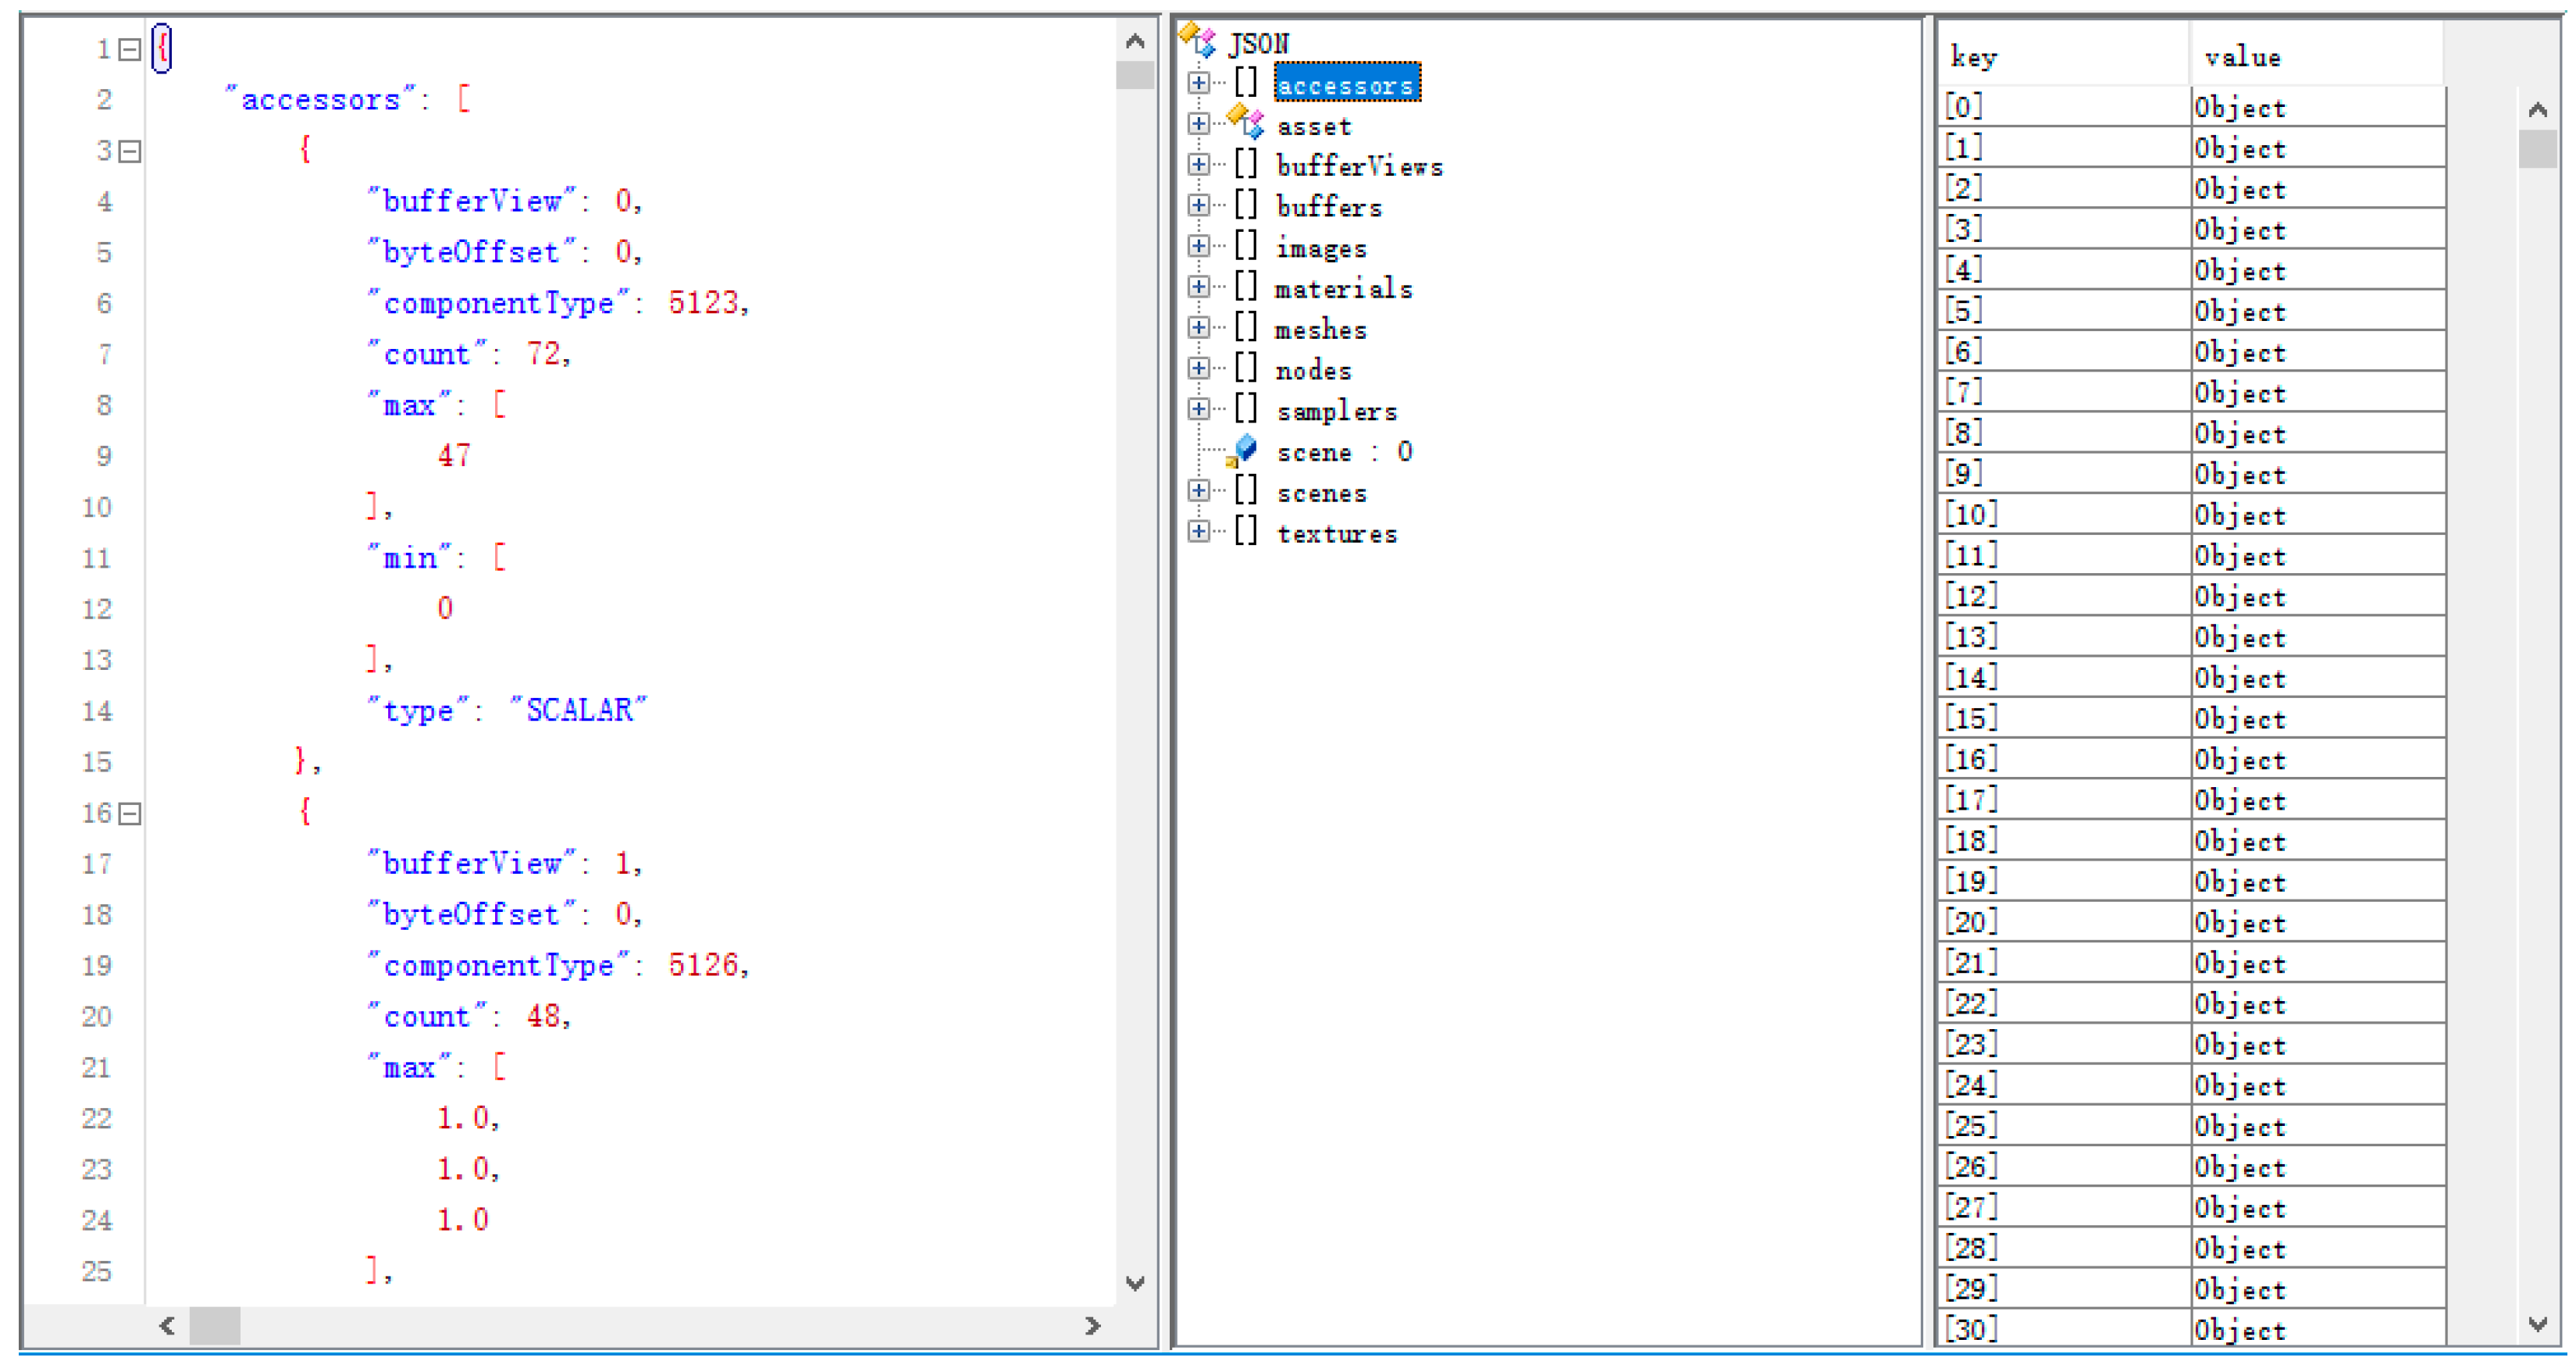Collapse the code fold at line 3
The height and width of the screenshot is (1368, 2576).
130,151
